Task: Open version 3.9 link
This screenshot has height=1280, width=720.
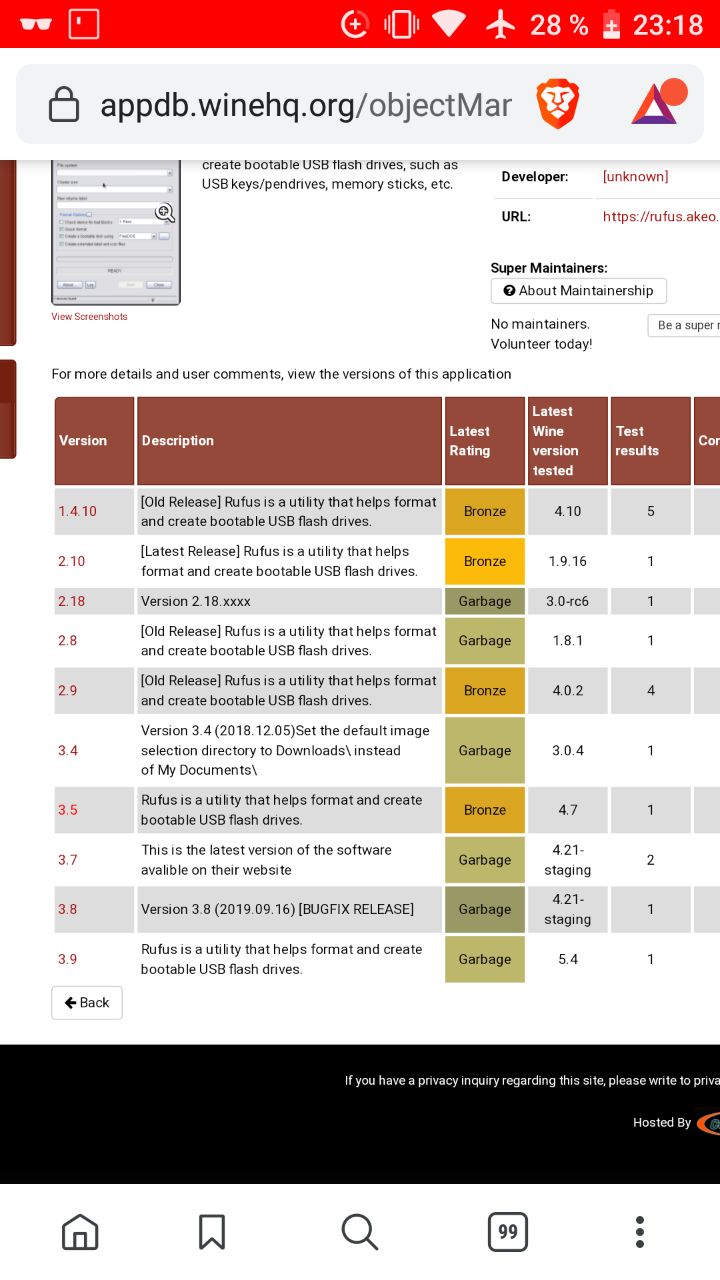Action: (68, 960)
